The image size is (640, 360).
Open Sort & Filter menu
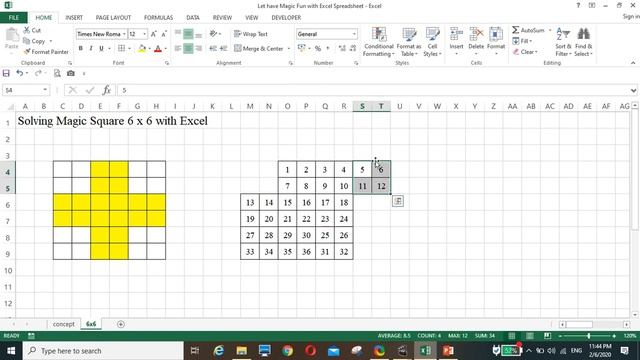coord(563,42)
